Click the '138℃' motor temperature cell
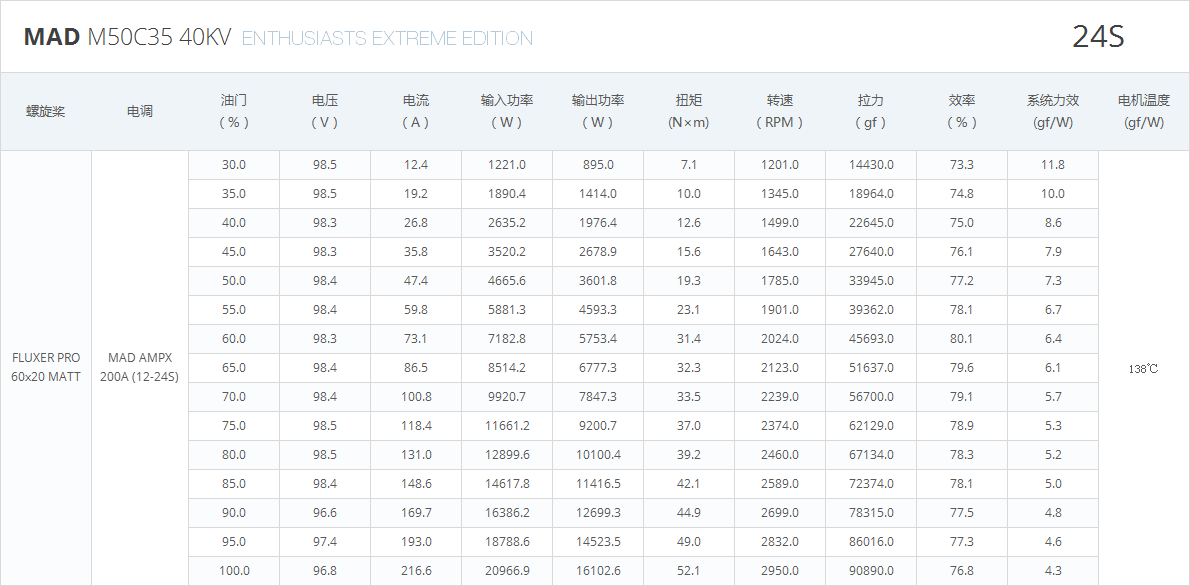Viewport: 1190px width, 586px height. (1144, 369)
